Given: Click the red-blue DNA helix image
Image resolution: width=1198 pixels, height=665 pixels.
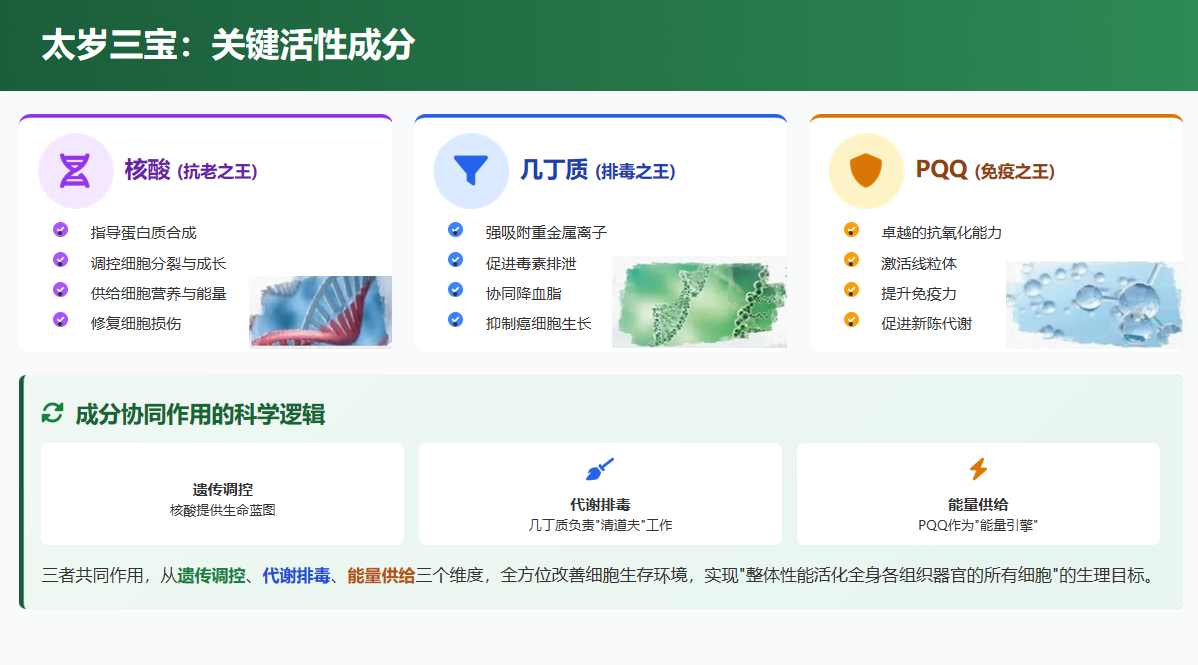Looking at the screenshot, I should pyautogui.click(x=320, y=311).
